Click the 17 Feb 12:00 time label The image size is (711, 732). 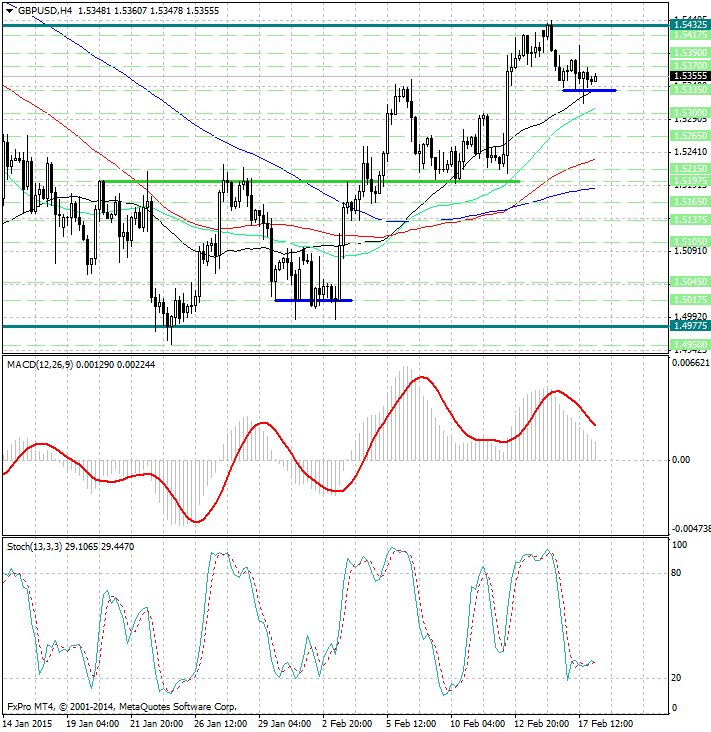[x=606, y=724]
